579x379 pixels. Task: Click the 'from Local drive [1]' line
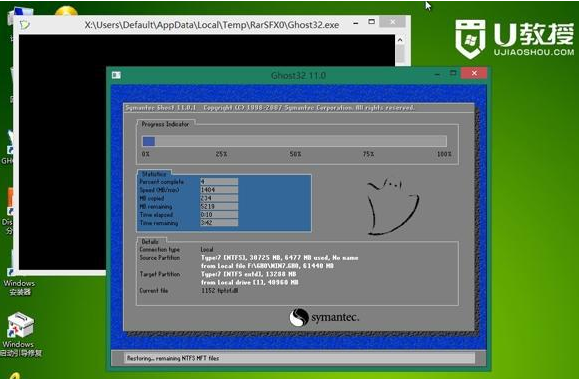coord(250,283)
